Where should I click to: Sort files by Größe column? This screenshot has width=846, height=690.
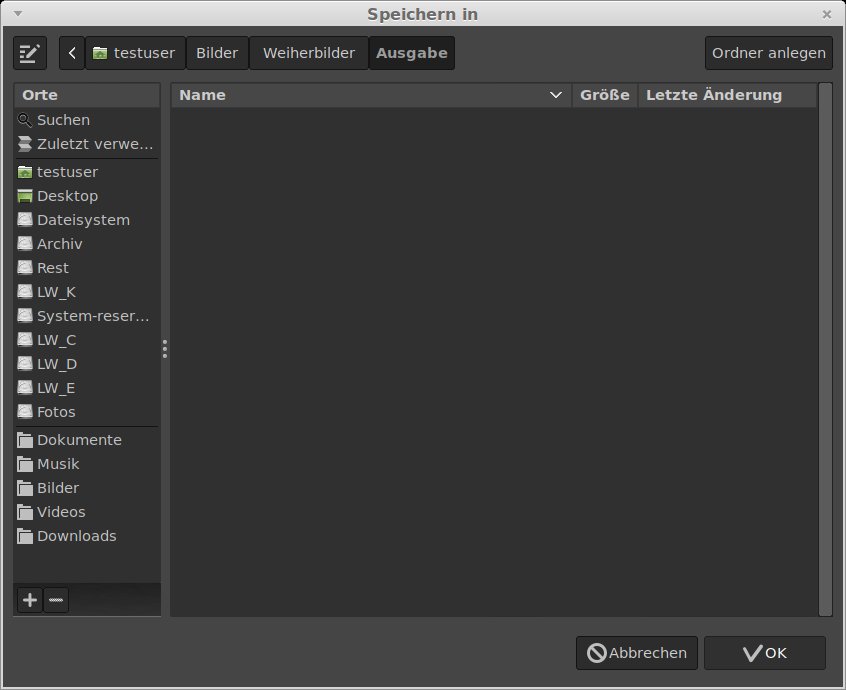pyautogui.click(x=605, y=95)
